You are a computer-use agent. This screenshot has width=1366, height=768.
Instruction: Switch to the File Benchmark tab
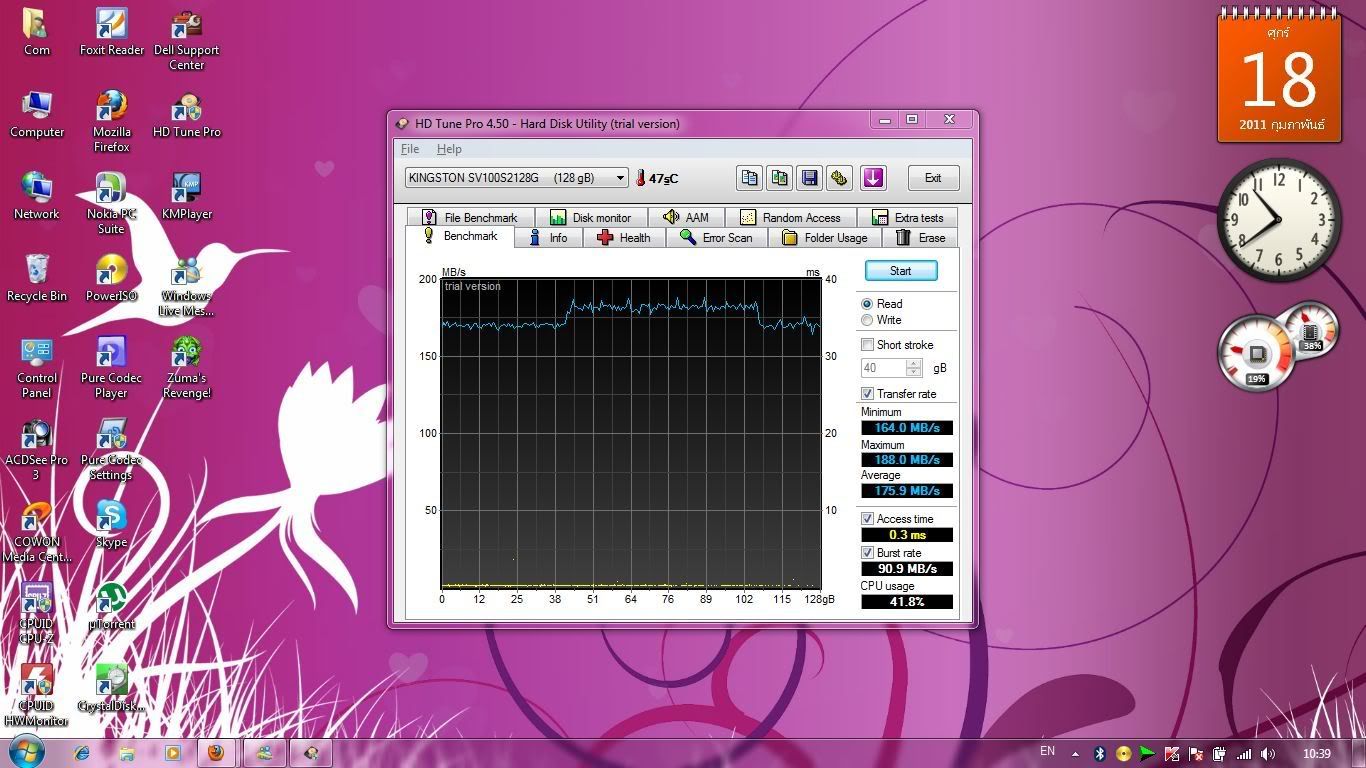470,217
